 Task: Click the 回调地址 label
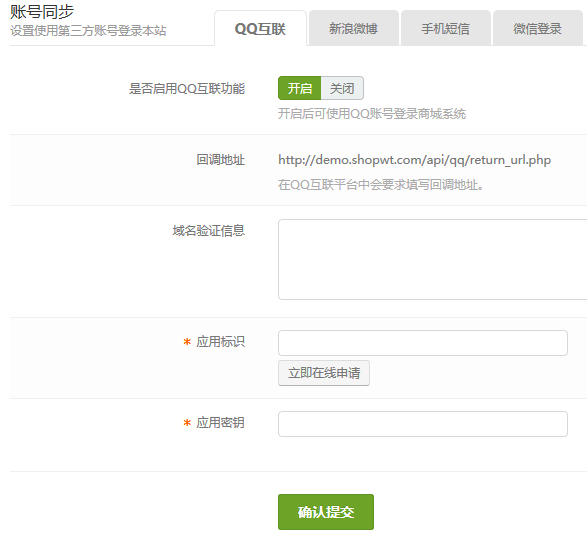pos(220,160)
